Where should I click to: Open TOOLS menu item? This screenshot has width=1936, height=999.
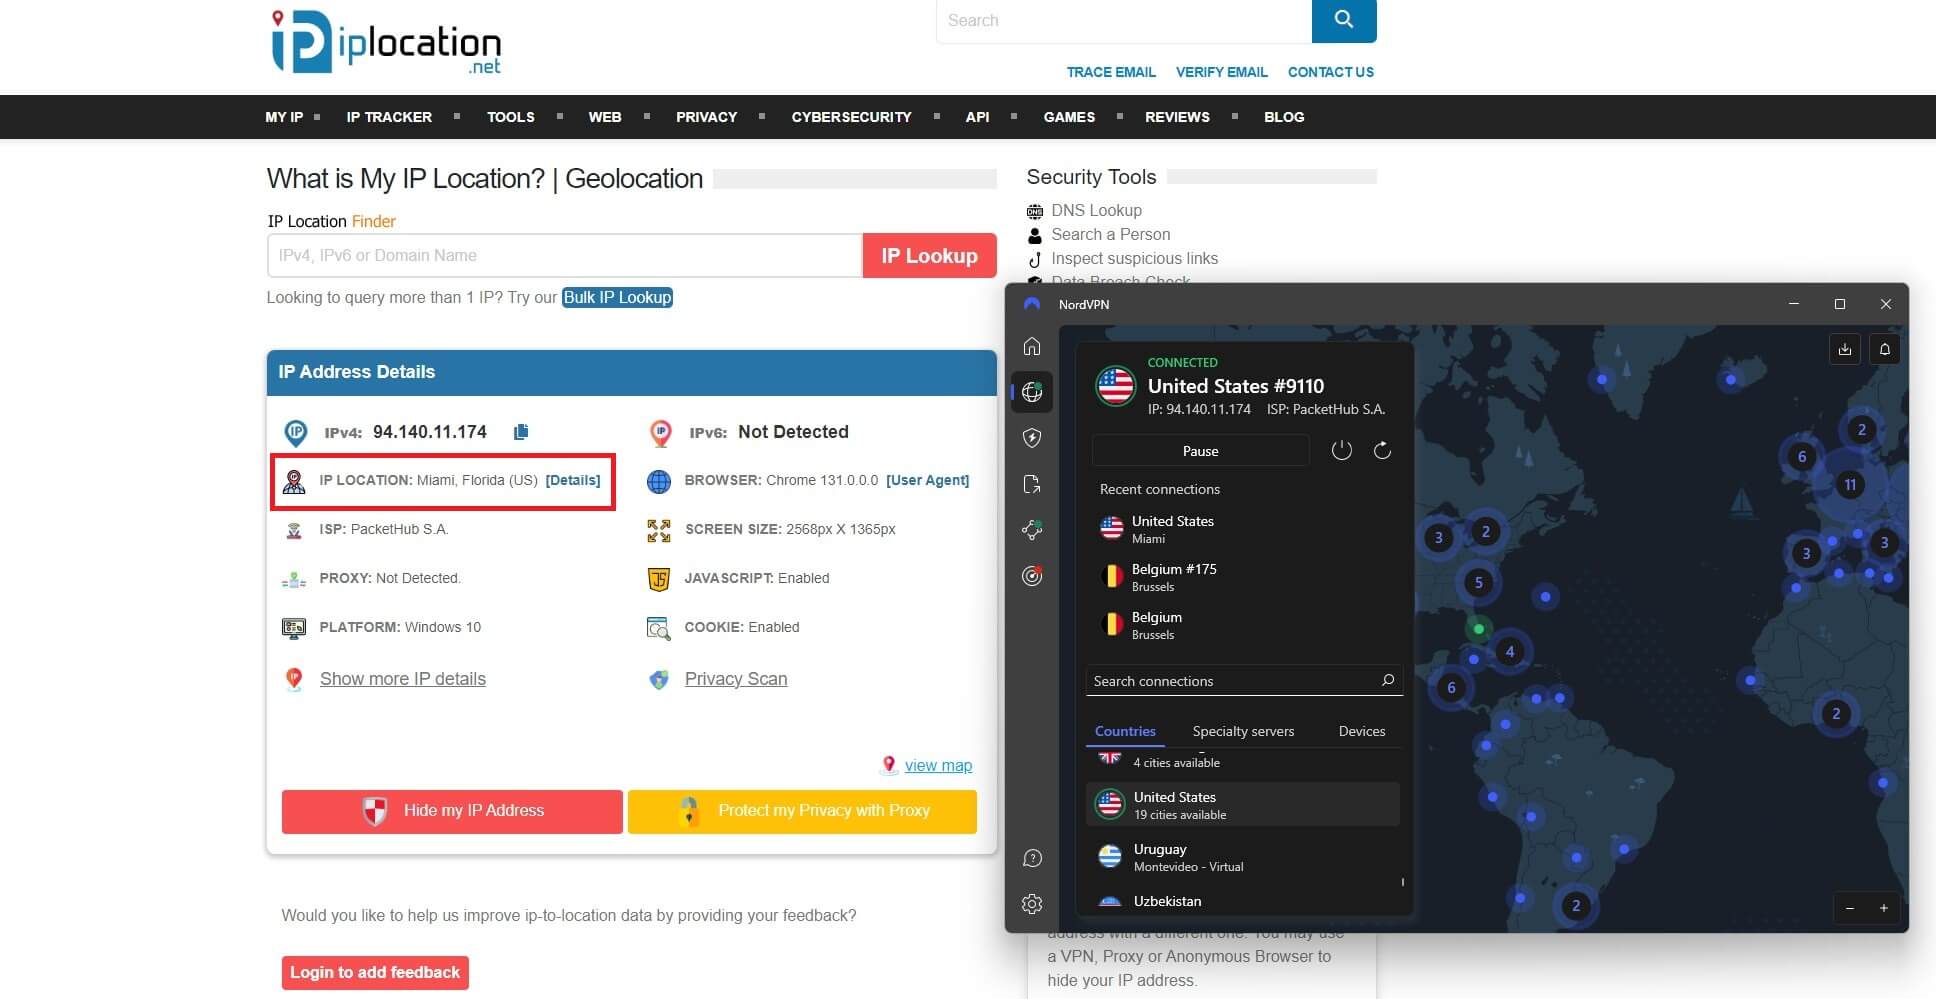point(511,117)
